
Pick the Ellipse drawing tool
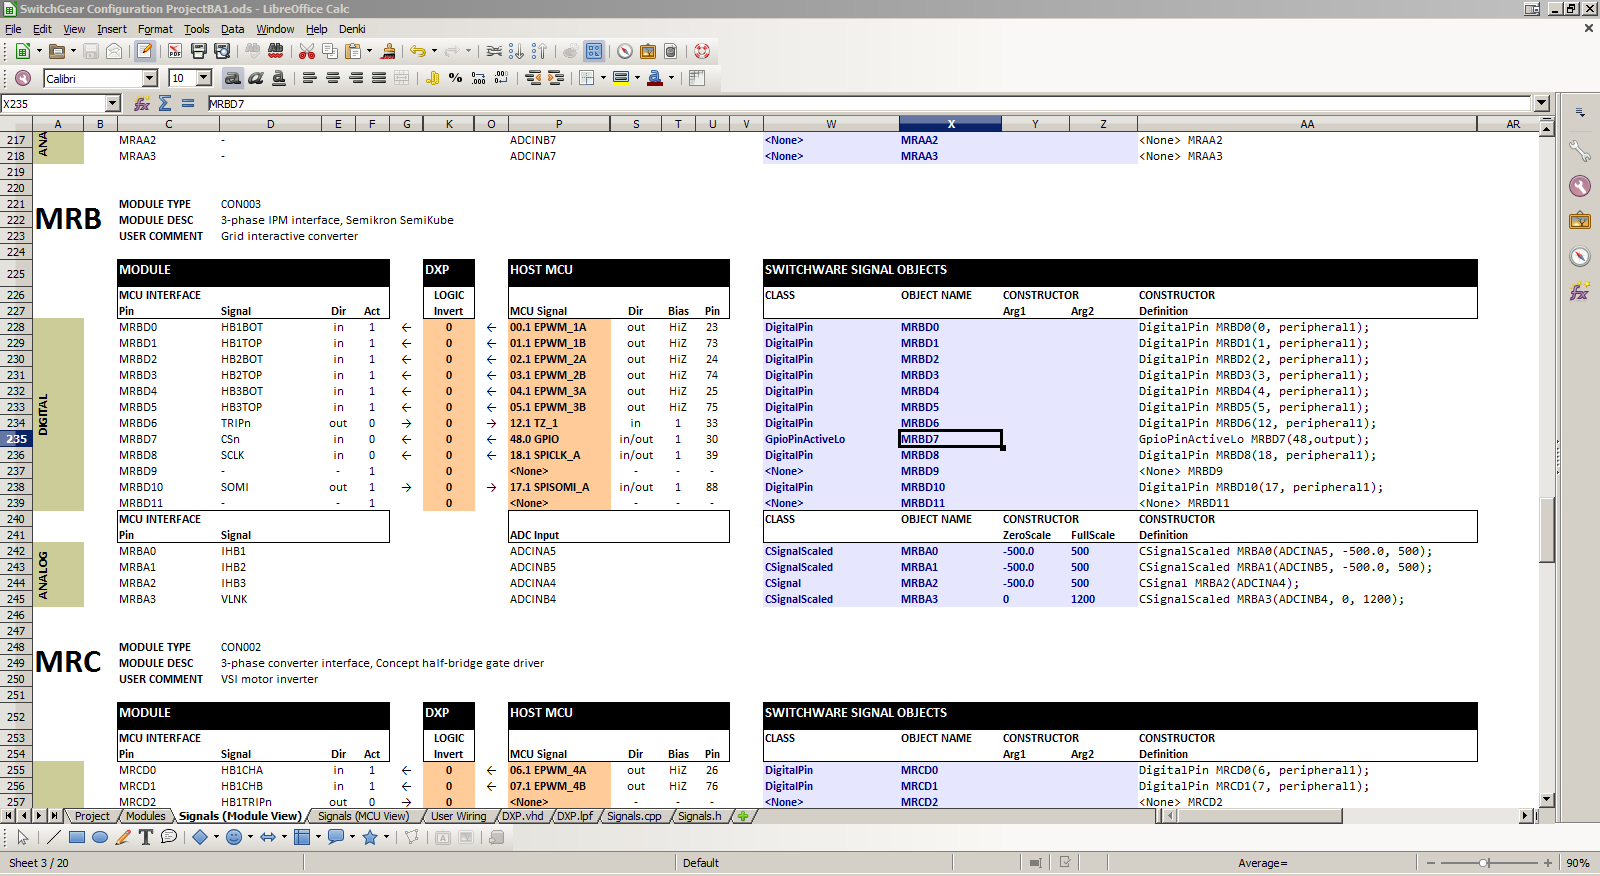click(100, 837)
